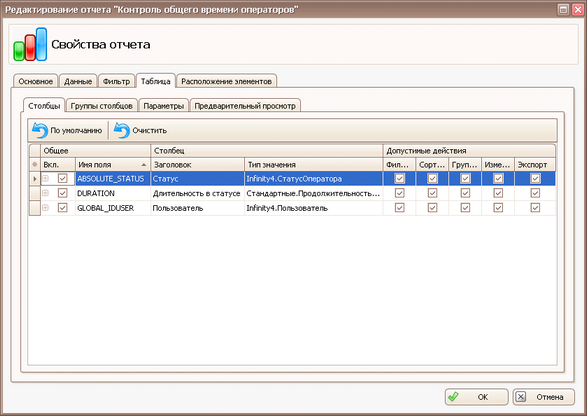Click the bar chart report properties icon

point(30,44)
